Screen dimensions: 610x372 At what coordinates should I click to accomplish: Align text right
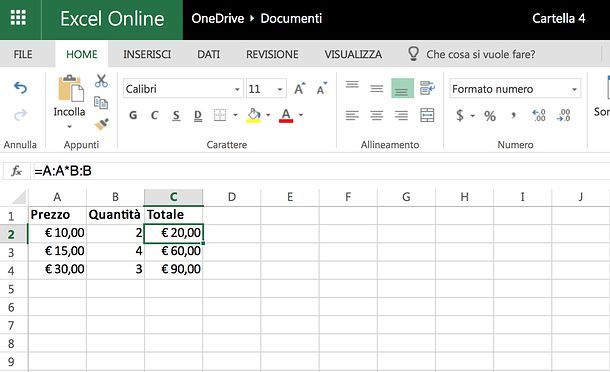(401, 115)
